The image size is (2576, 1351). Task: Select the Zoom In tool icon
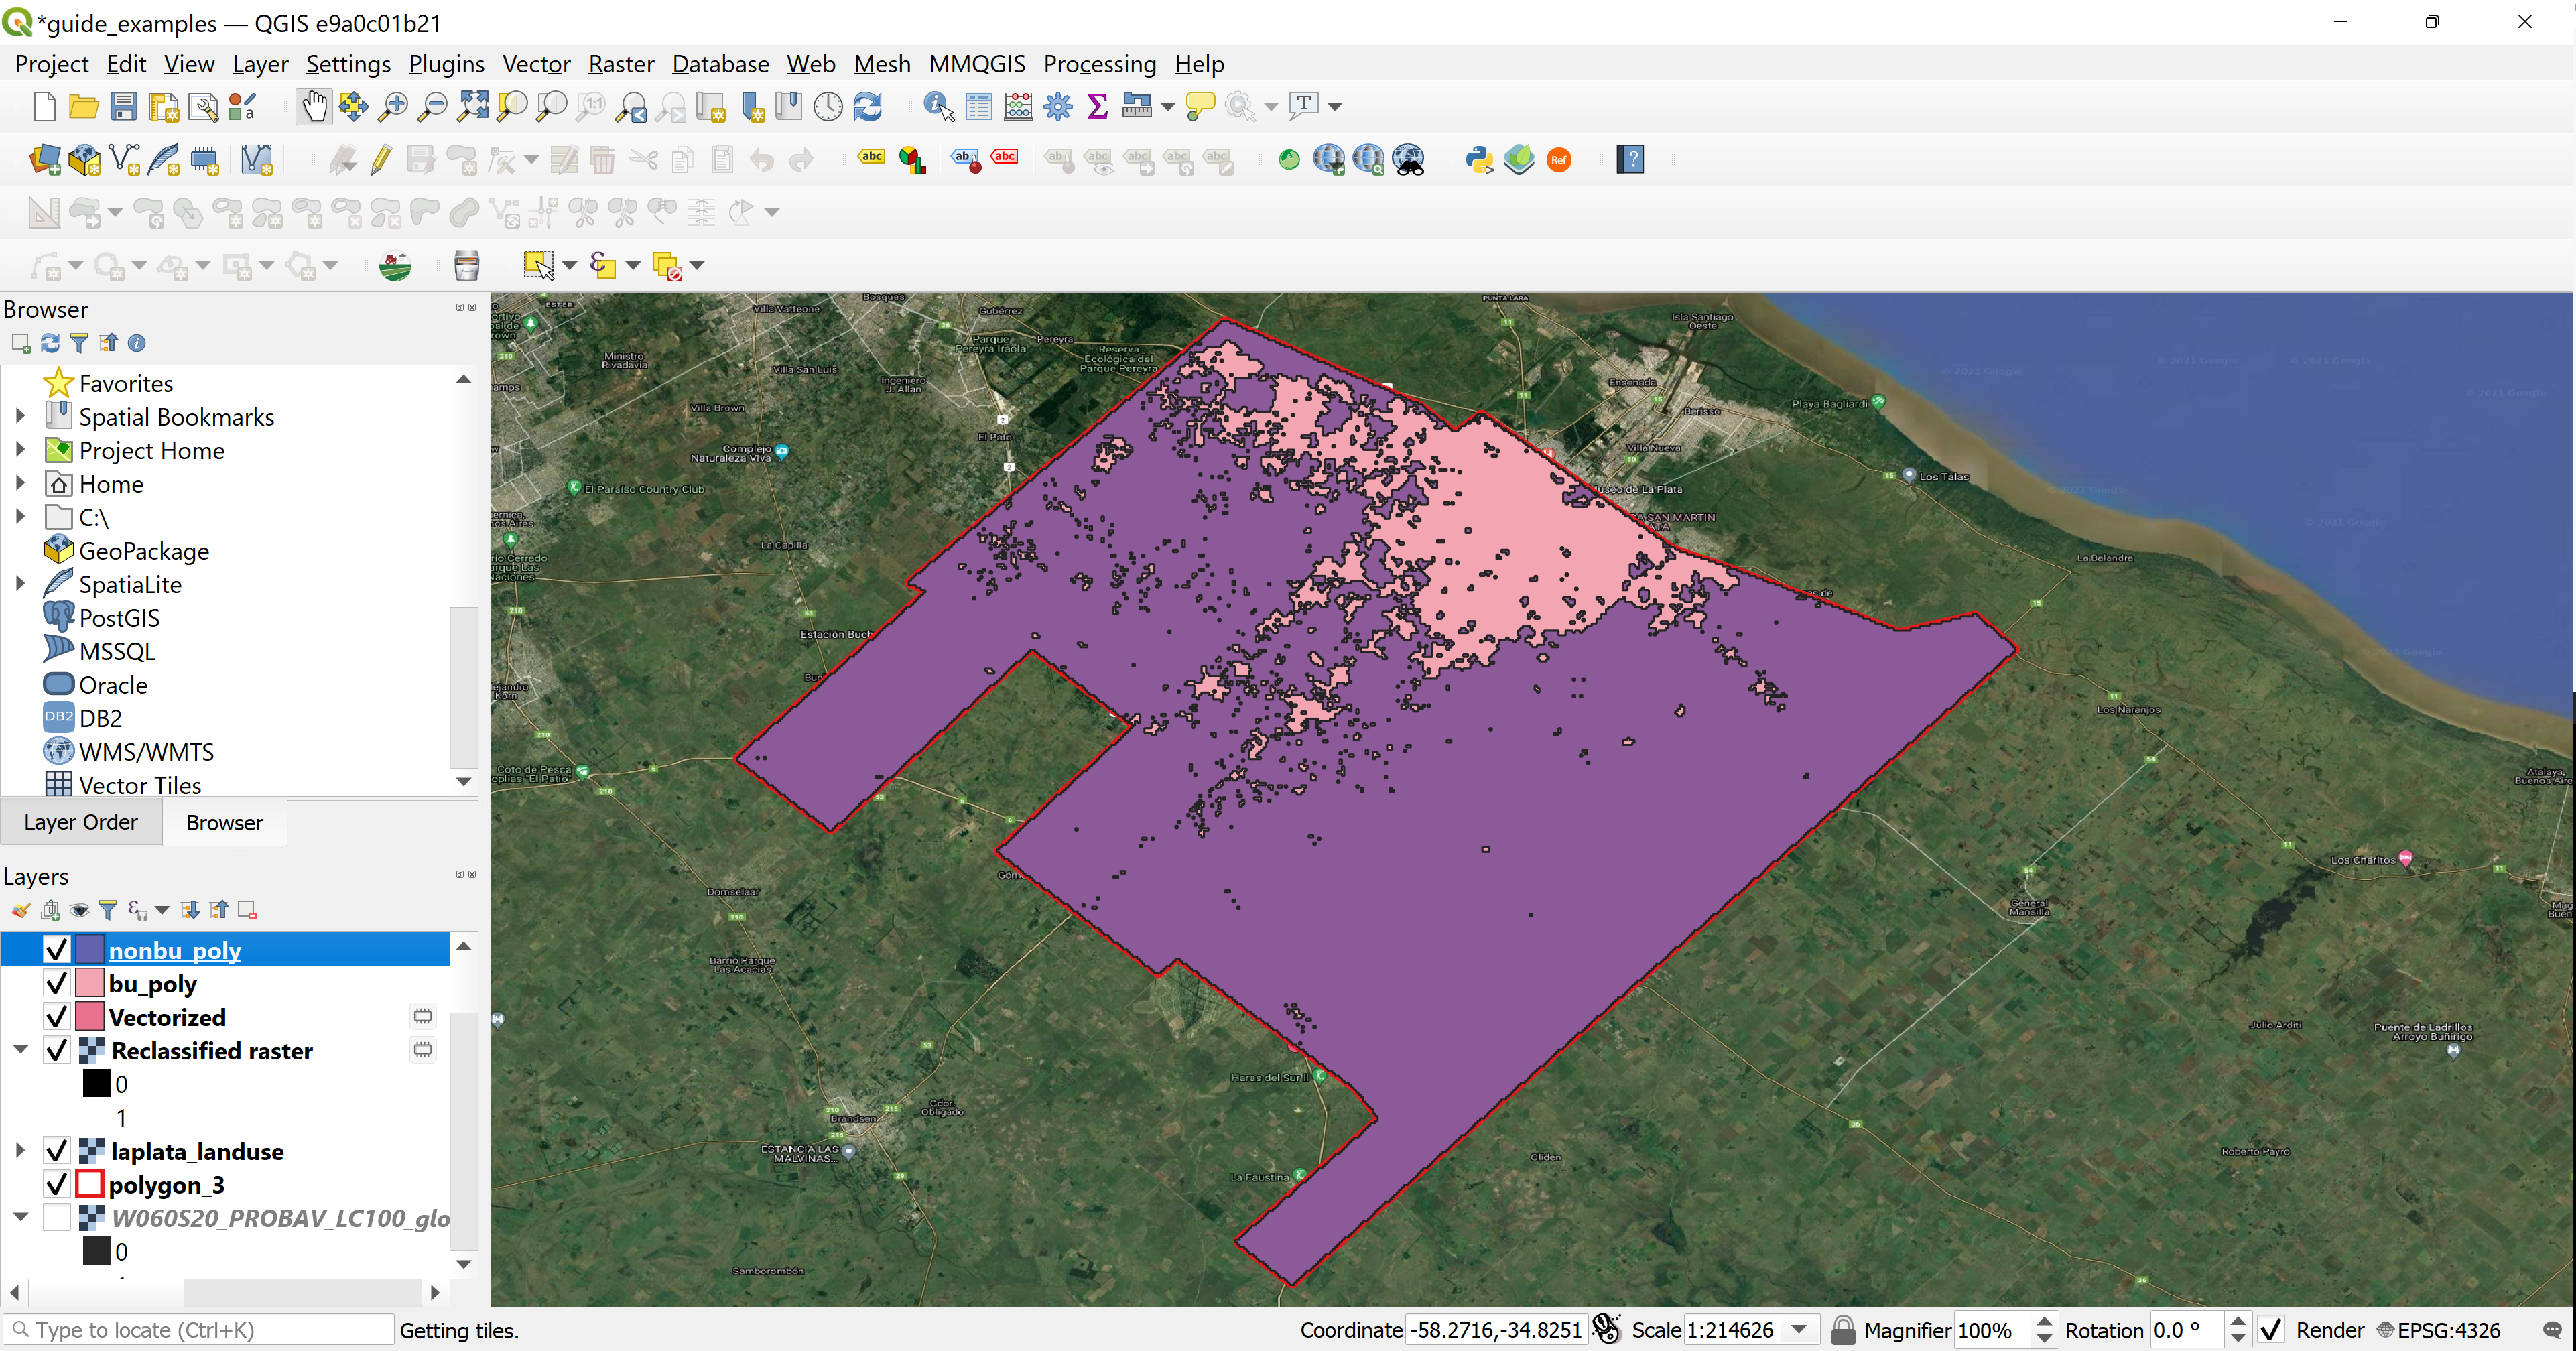click(393, 106)
